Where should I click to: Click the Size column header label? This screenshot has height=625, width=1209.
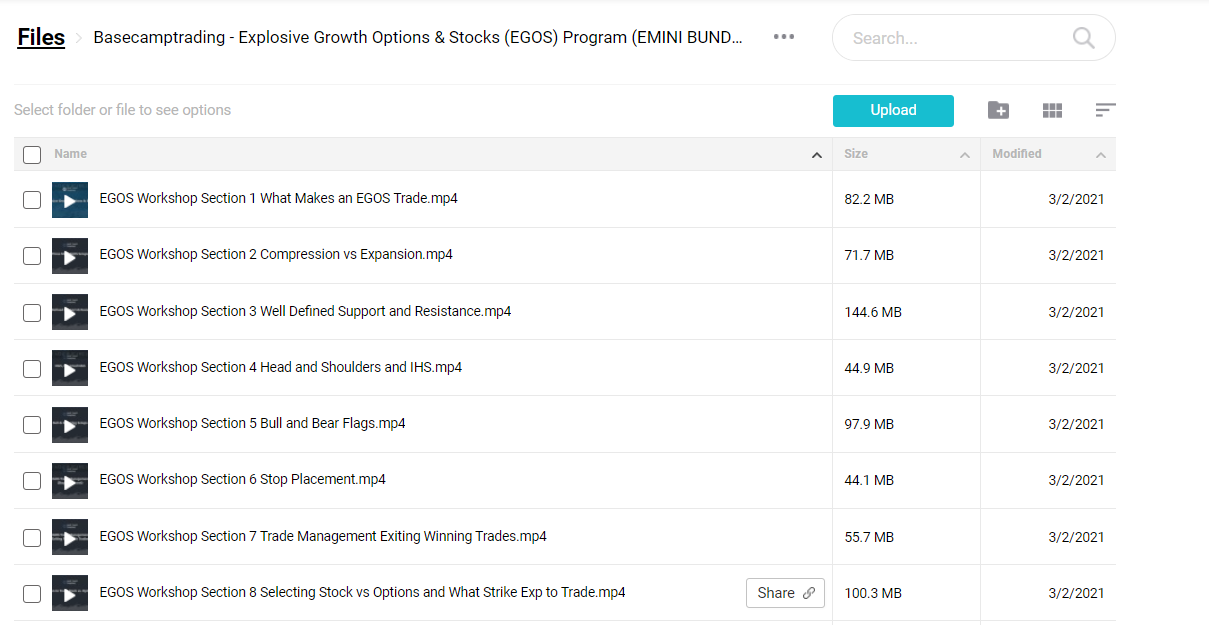point(856,154)
